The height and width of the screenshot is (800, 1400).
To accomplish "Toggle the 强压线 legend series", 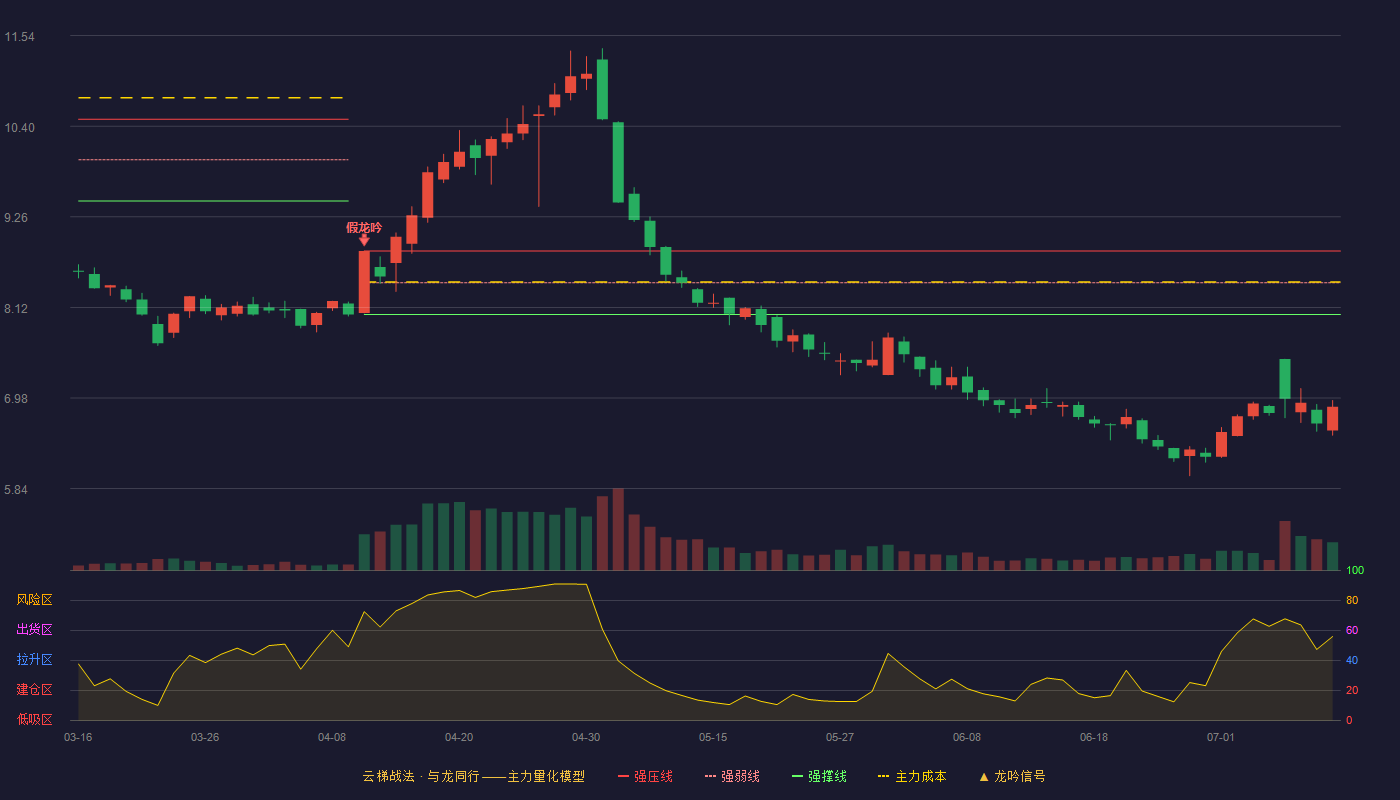I will point(645,776).
